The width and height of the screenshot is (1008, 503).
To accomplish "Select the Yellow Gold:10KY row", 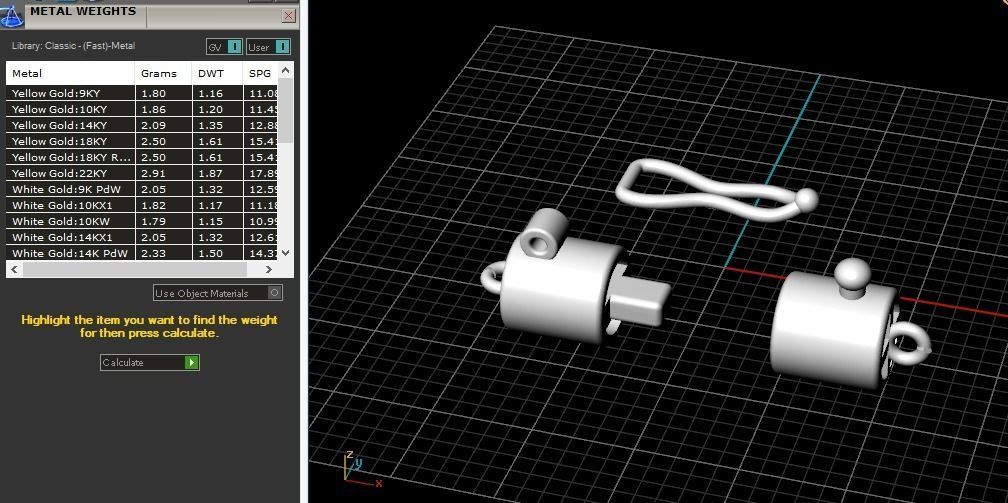I will point(143,109).
